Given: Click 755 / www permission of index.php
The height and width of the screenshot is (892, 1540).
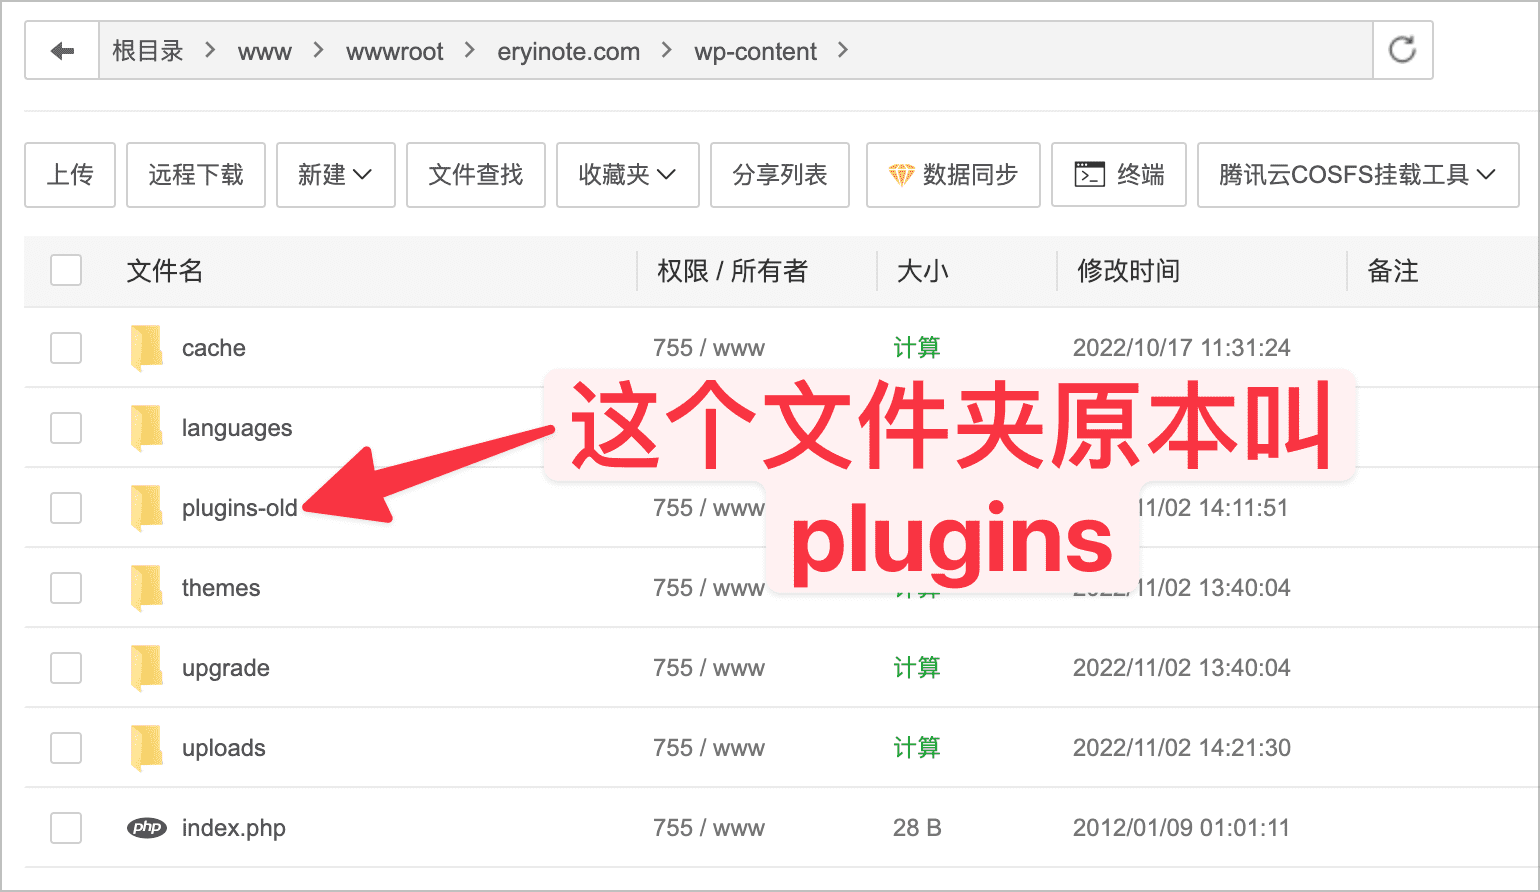Looking at the screenshot, I should (709, 828).
